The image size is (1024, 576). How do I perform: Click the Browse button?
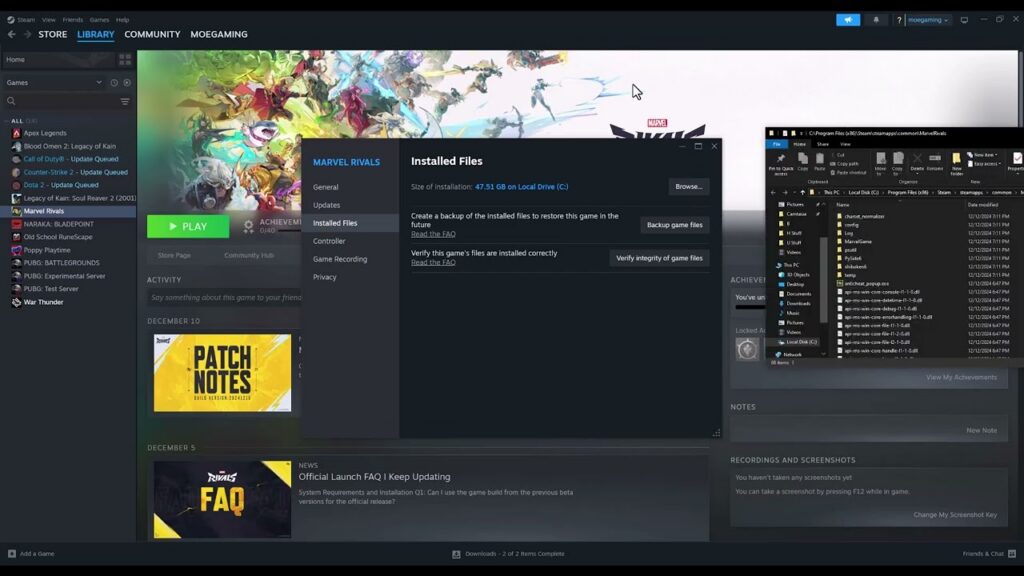(x=688, y=187)
